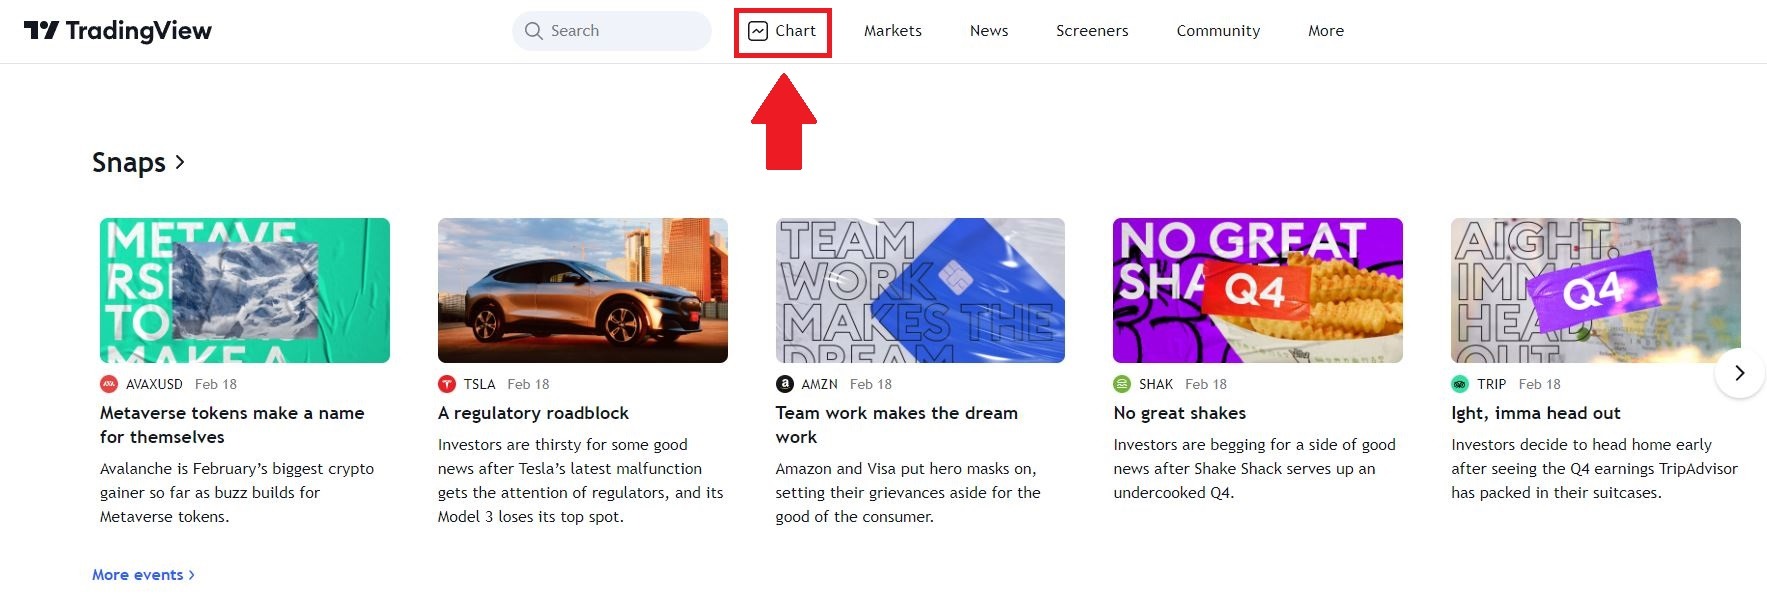
Task: Open the SHAK ticker label
Action: click(x=1156, y=384)
